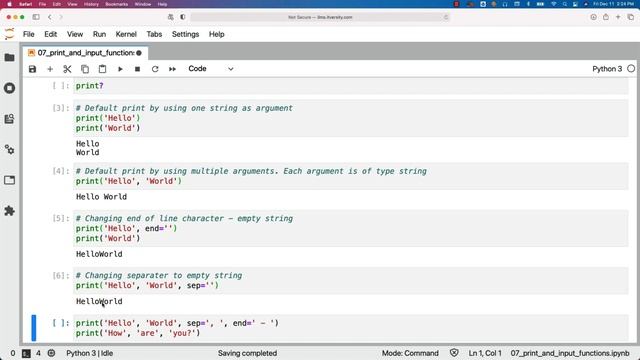
Task: Select cell 4 with multiple arguments comment
Action: pos(351,176)
